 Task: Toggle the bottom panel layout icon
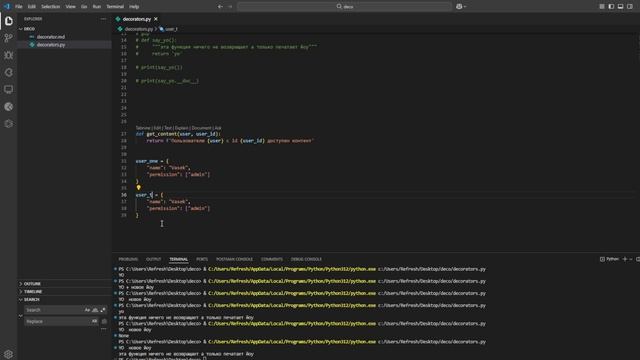click(x=620, y=7)
